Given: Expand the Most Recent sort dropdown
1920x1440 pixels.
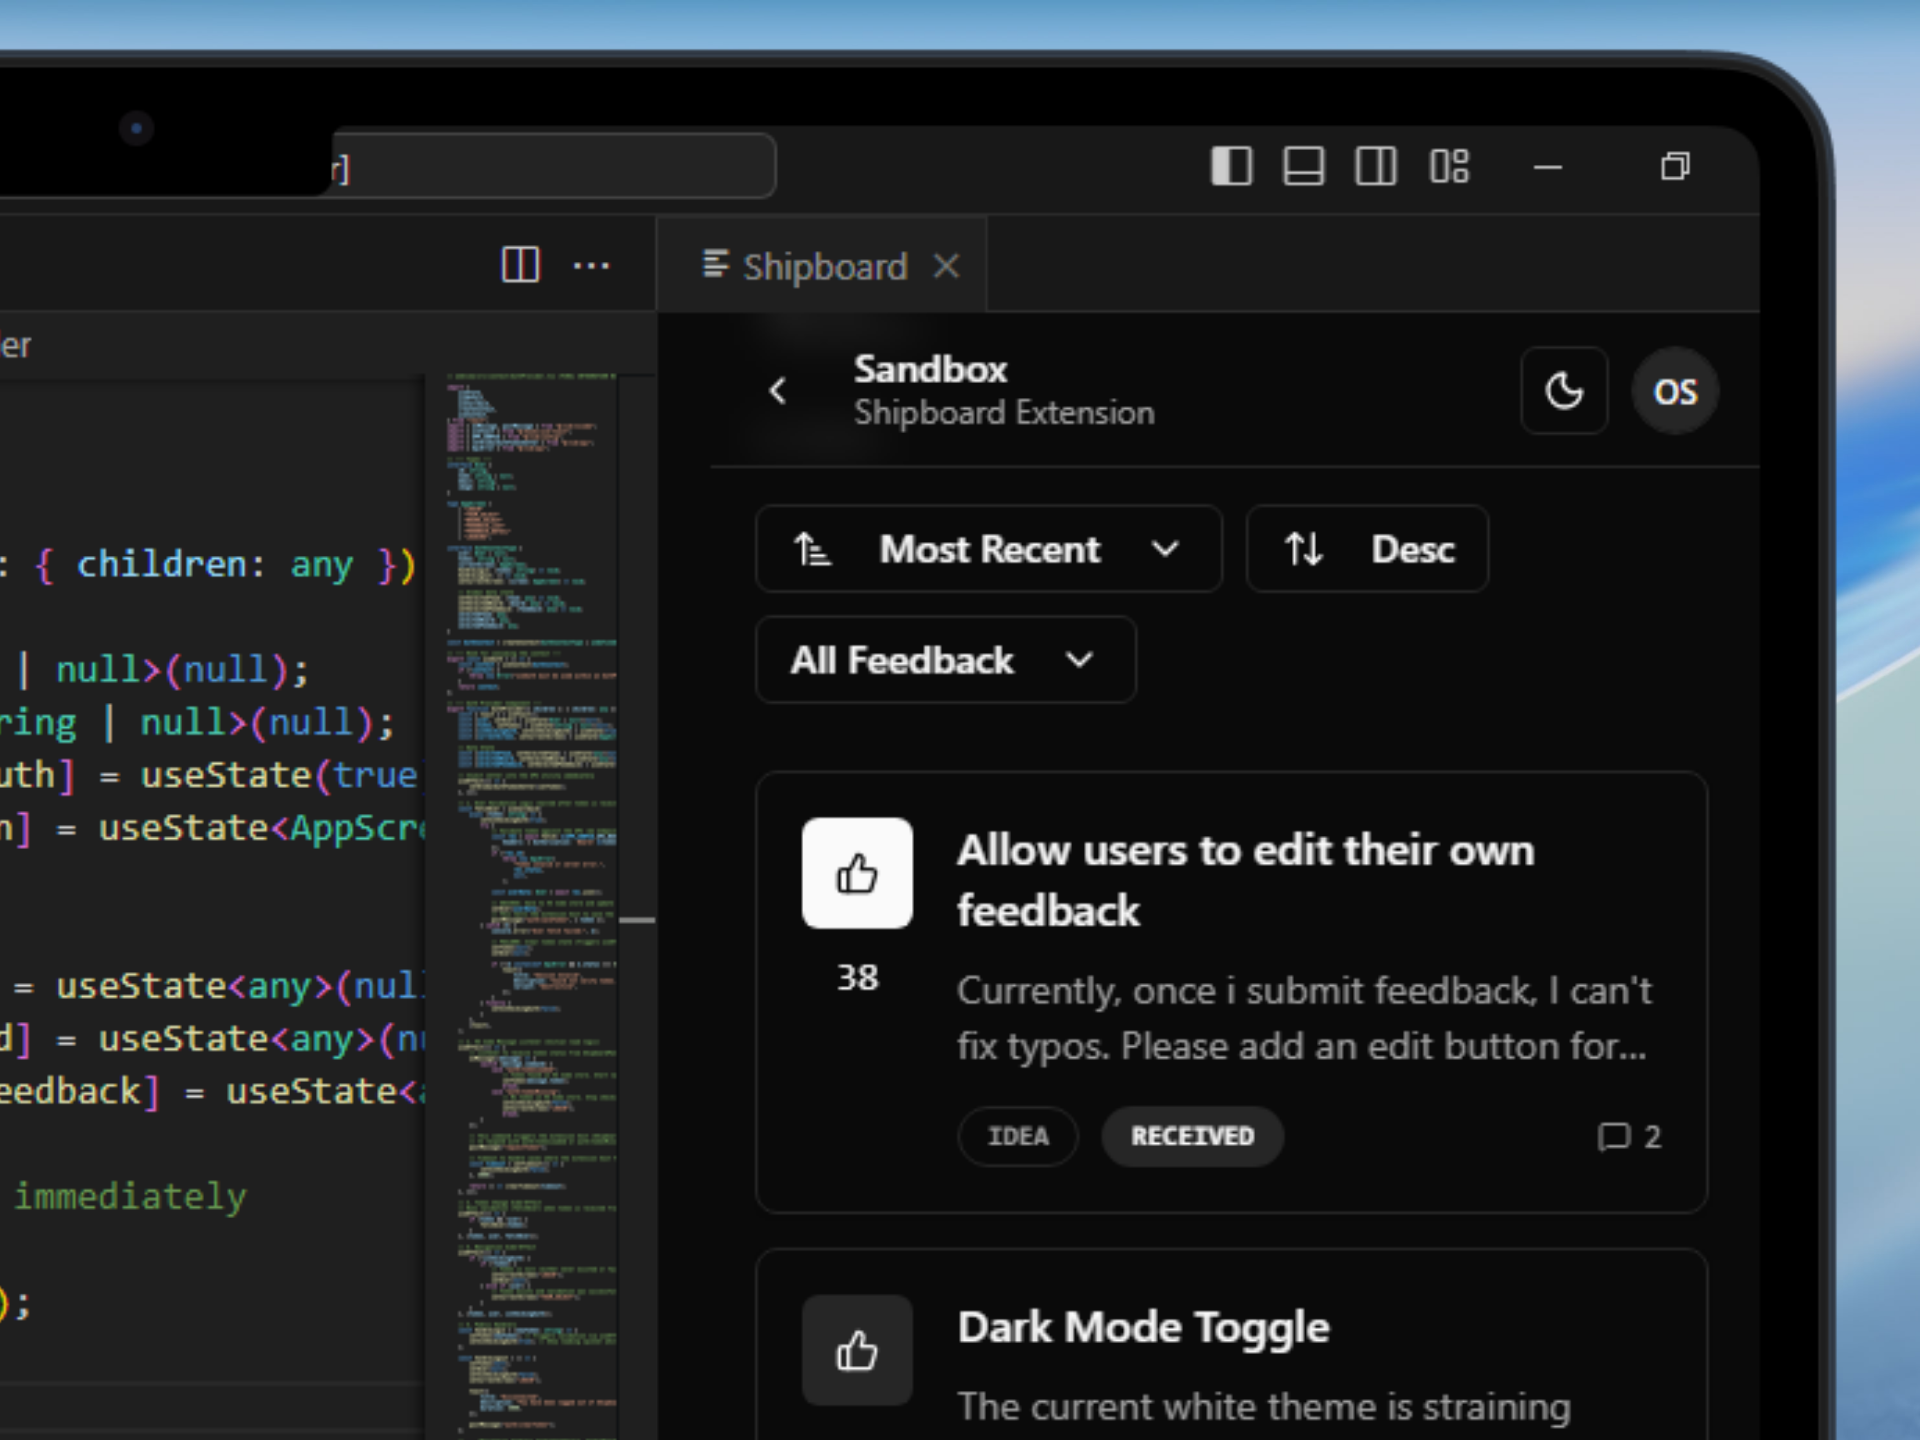Looking at the screenshot, I should [x=988, y=549].
